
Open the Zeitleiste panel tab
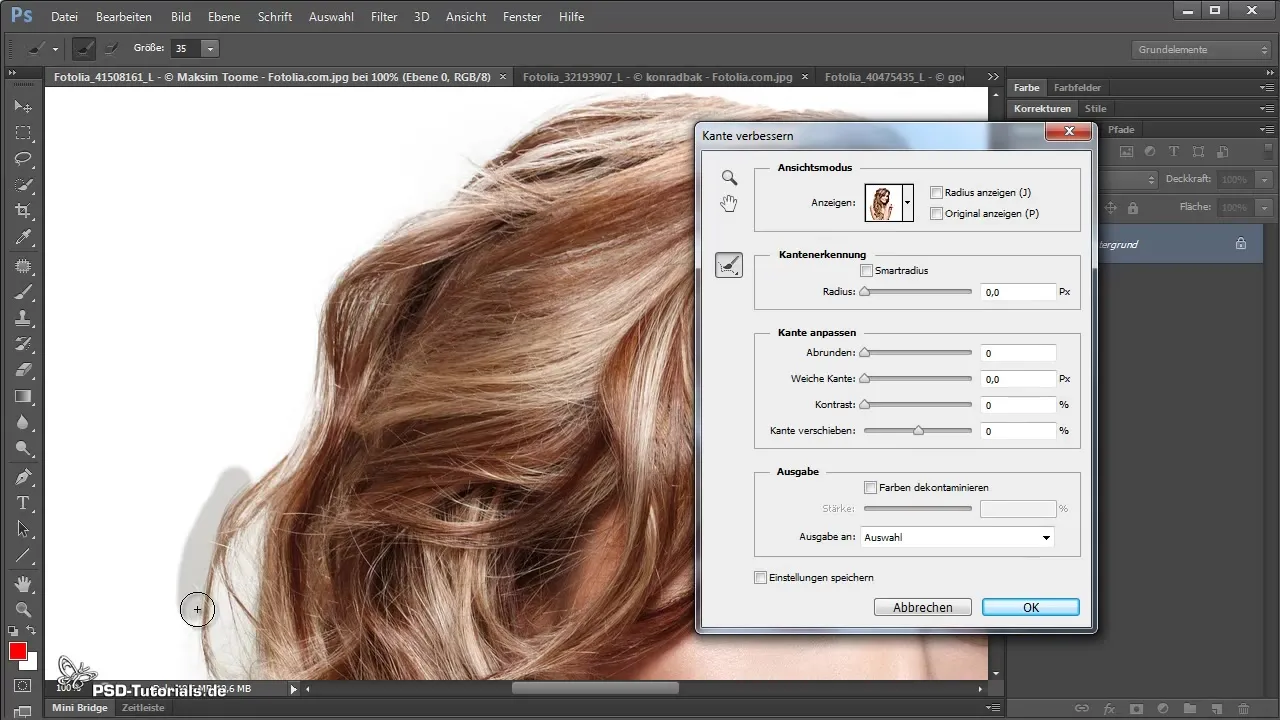click(143, 707)
